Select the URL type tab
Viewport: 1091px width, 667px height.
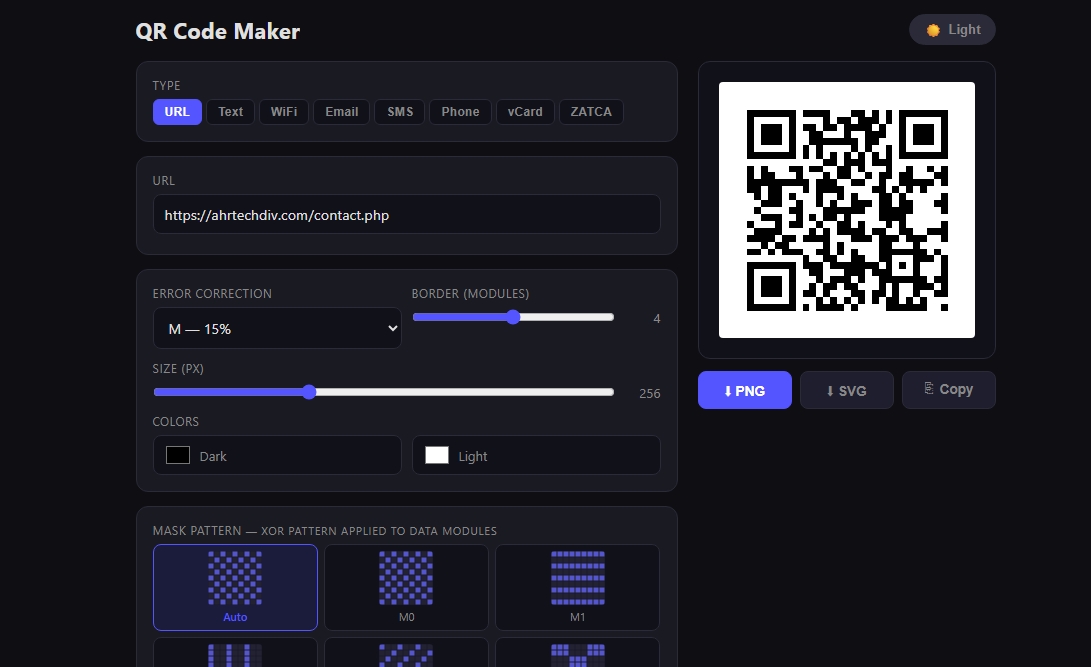[x=177, y=112]
